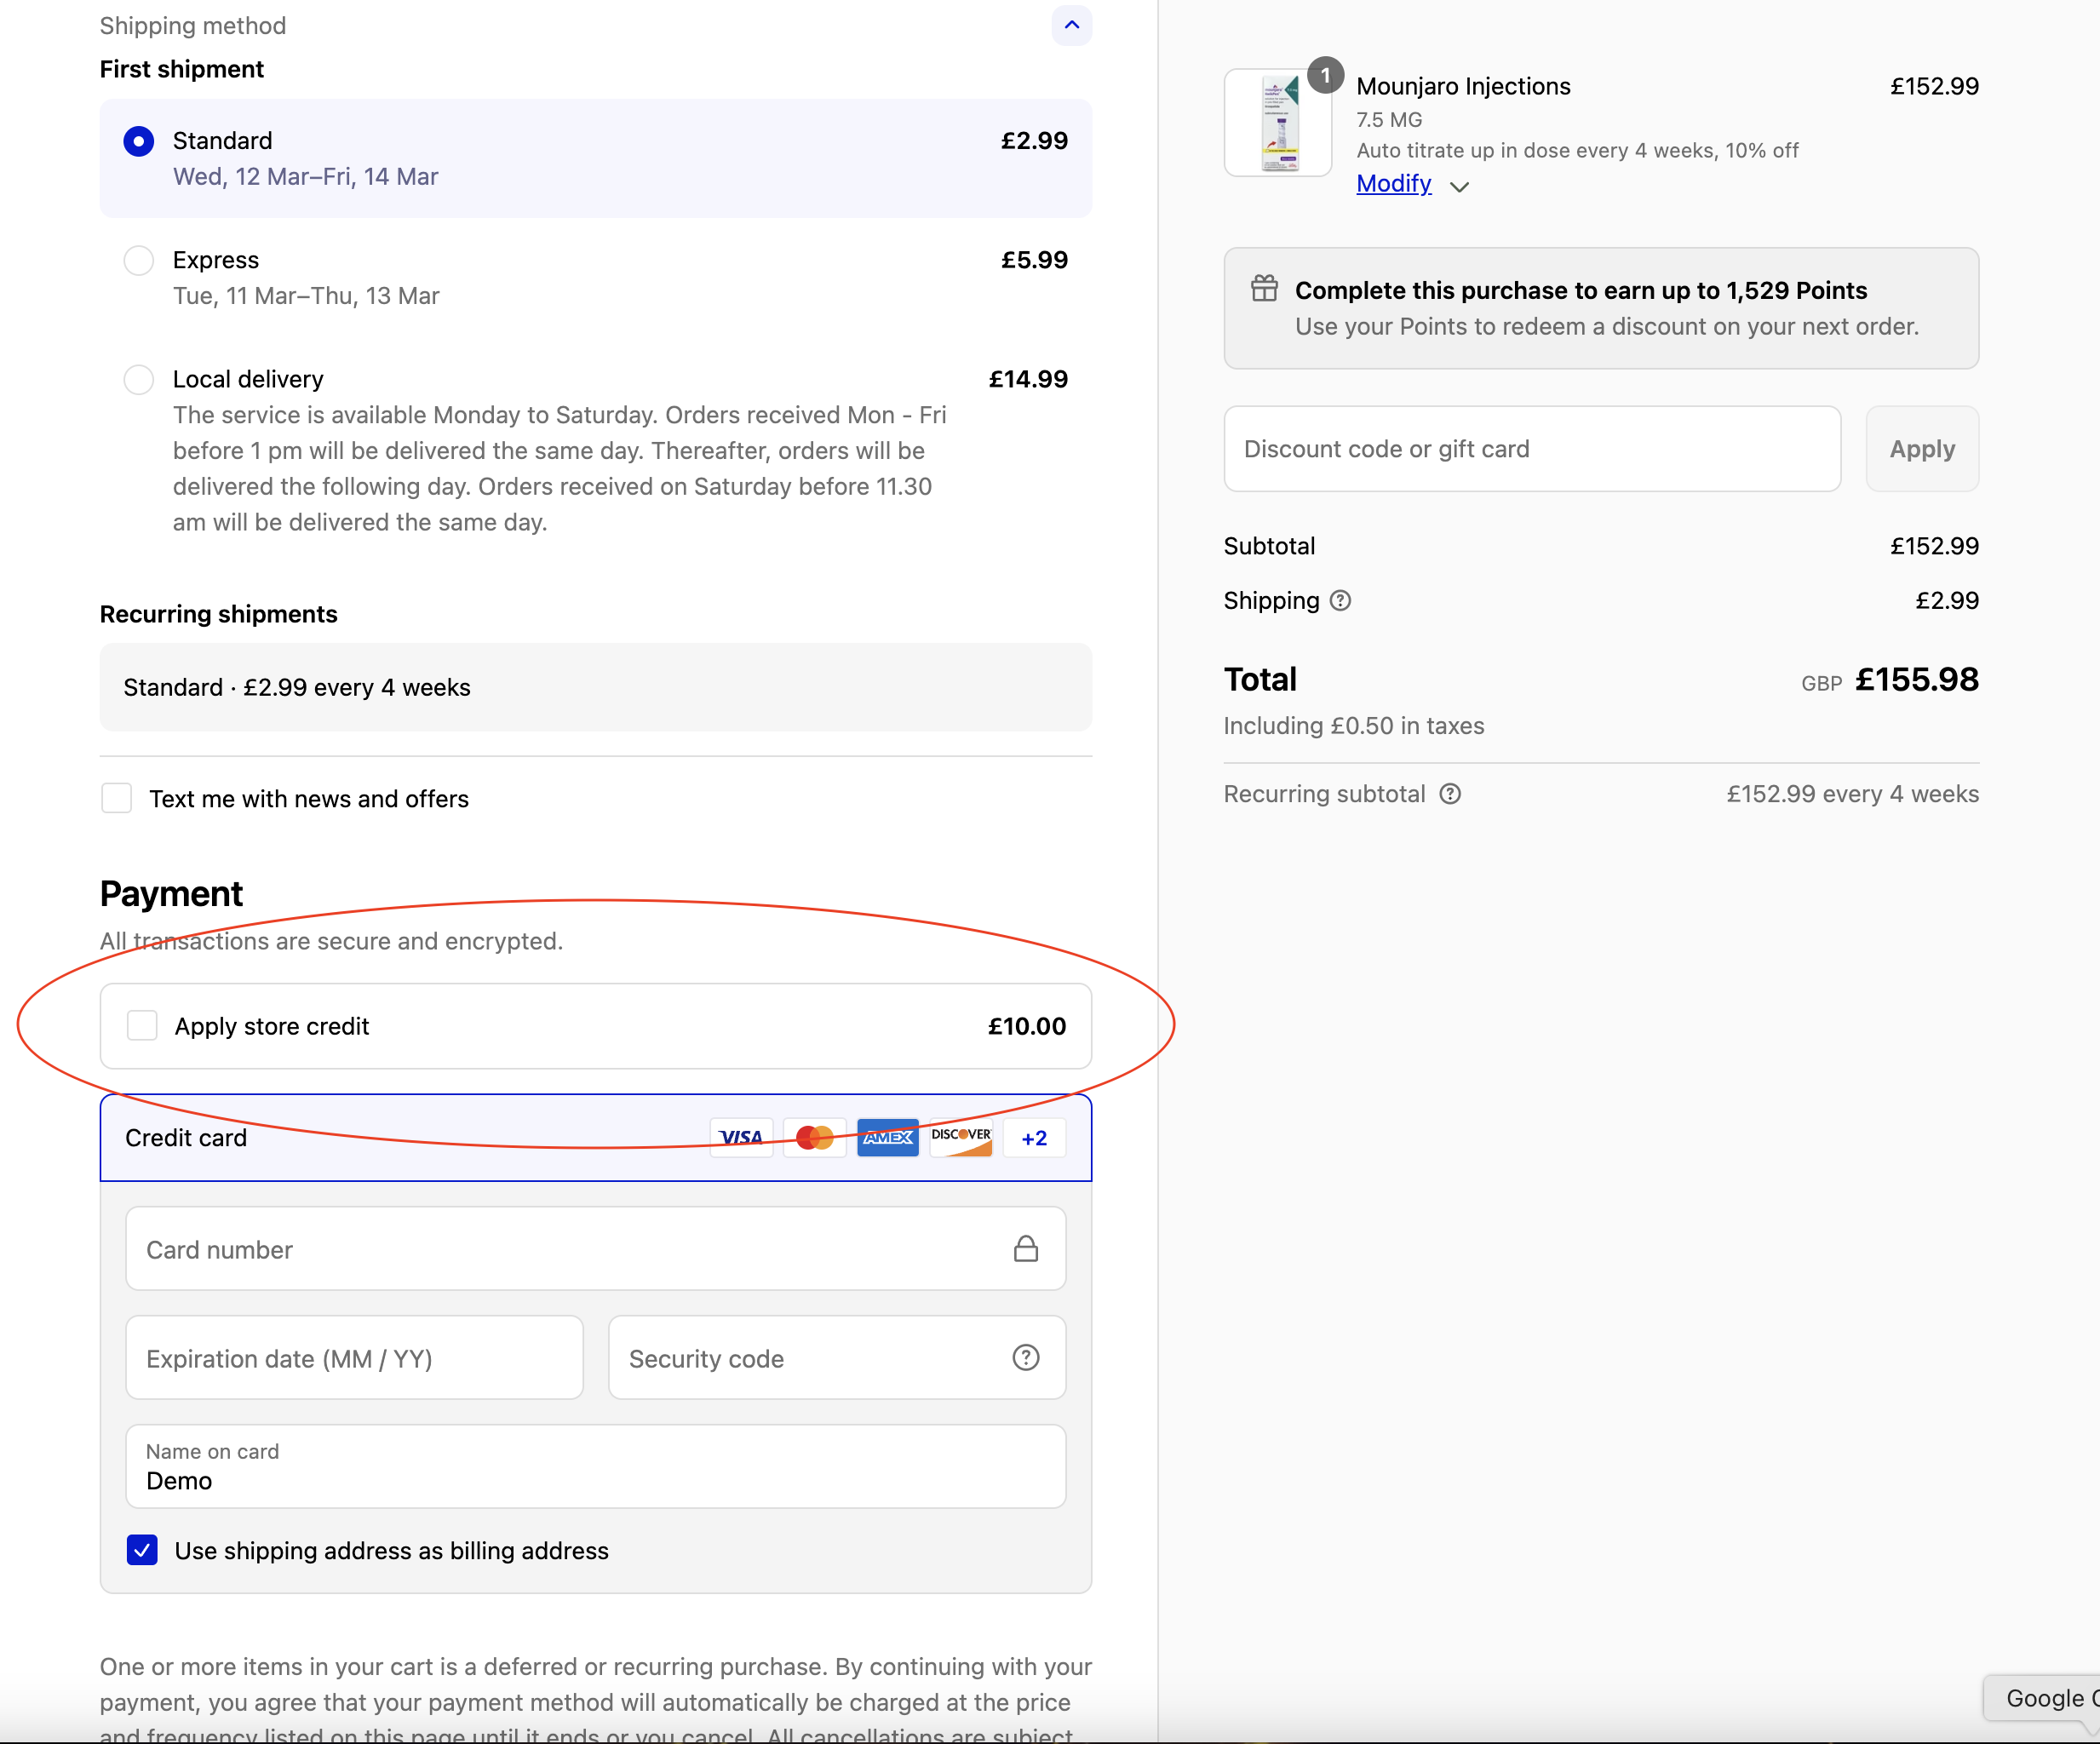Choose Express shipping radio button
Image resolution: width=2100 pixels, height=1744 pixels.
(139, 260)
